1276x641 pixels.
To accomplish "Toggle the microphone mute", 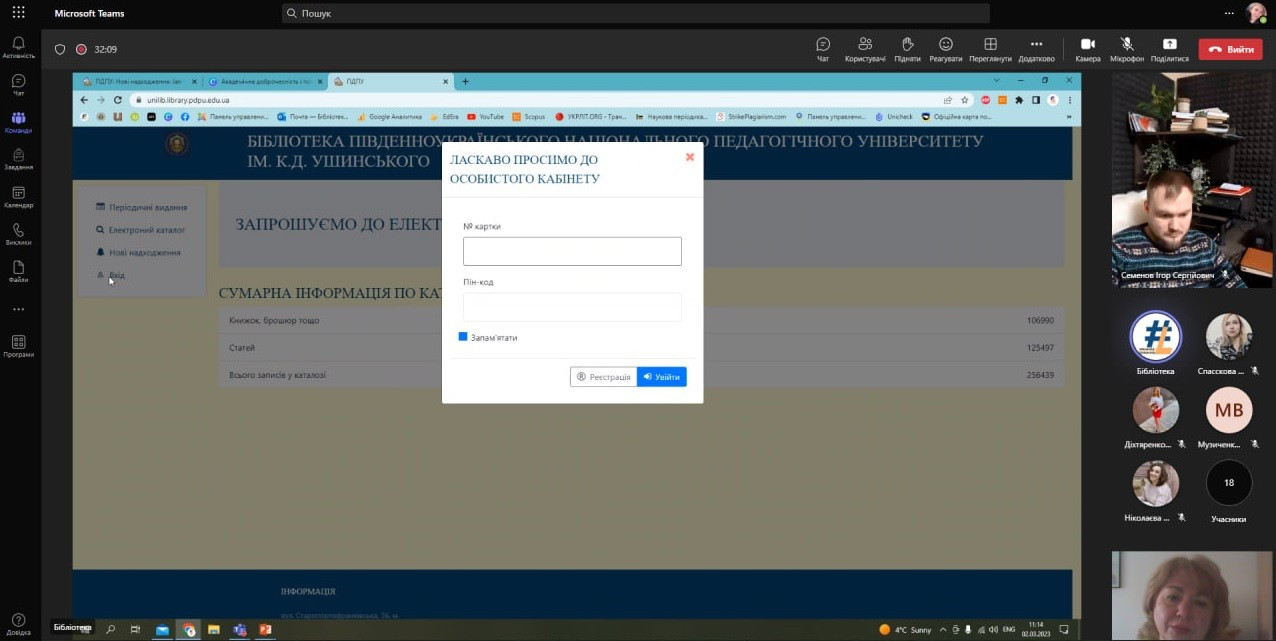I will click(x=1127, y=49).
